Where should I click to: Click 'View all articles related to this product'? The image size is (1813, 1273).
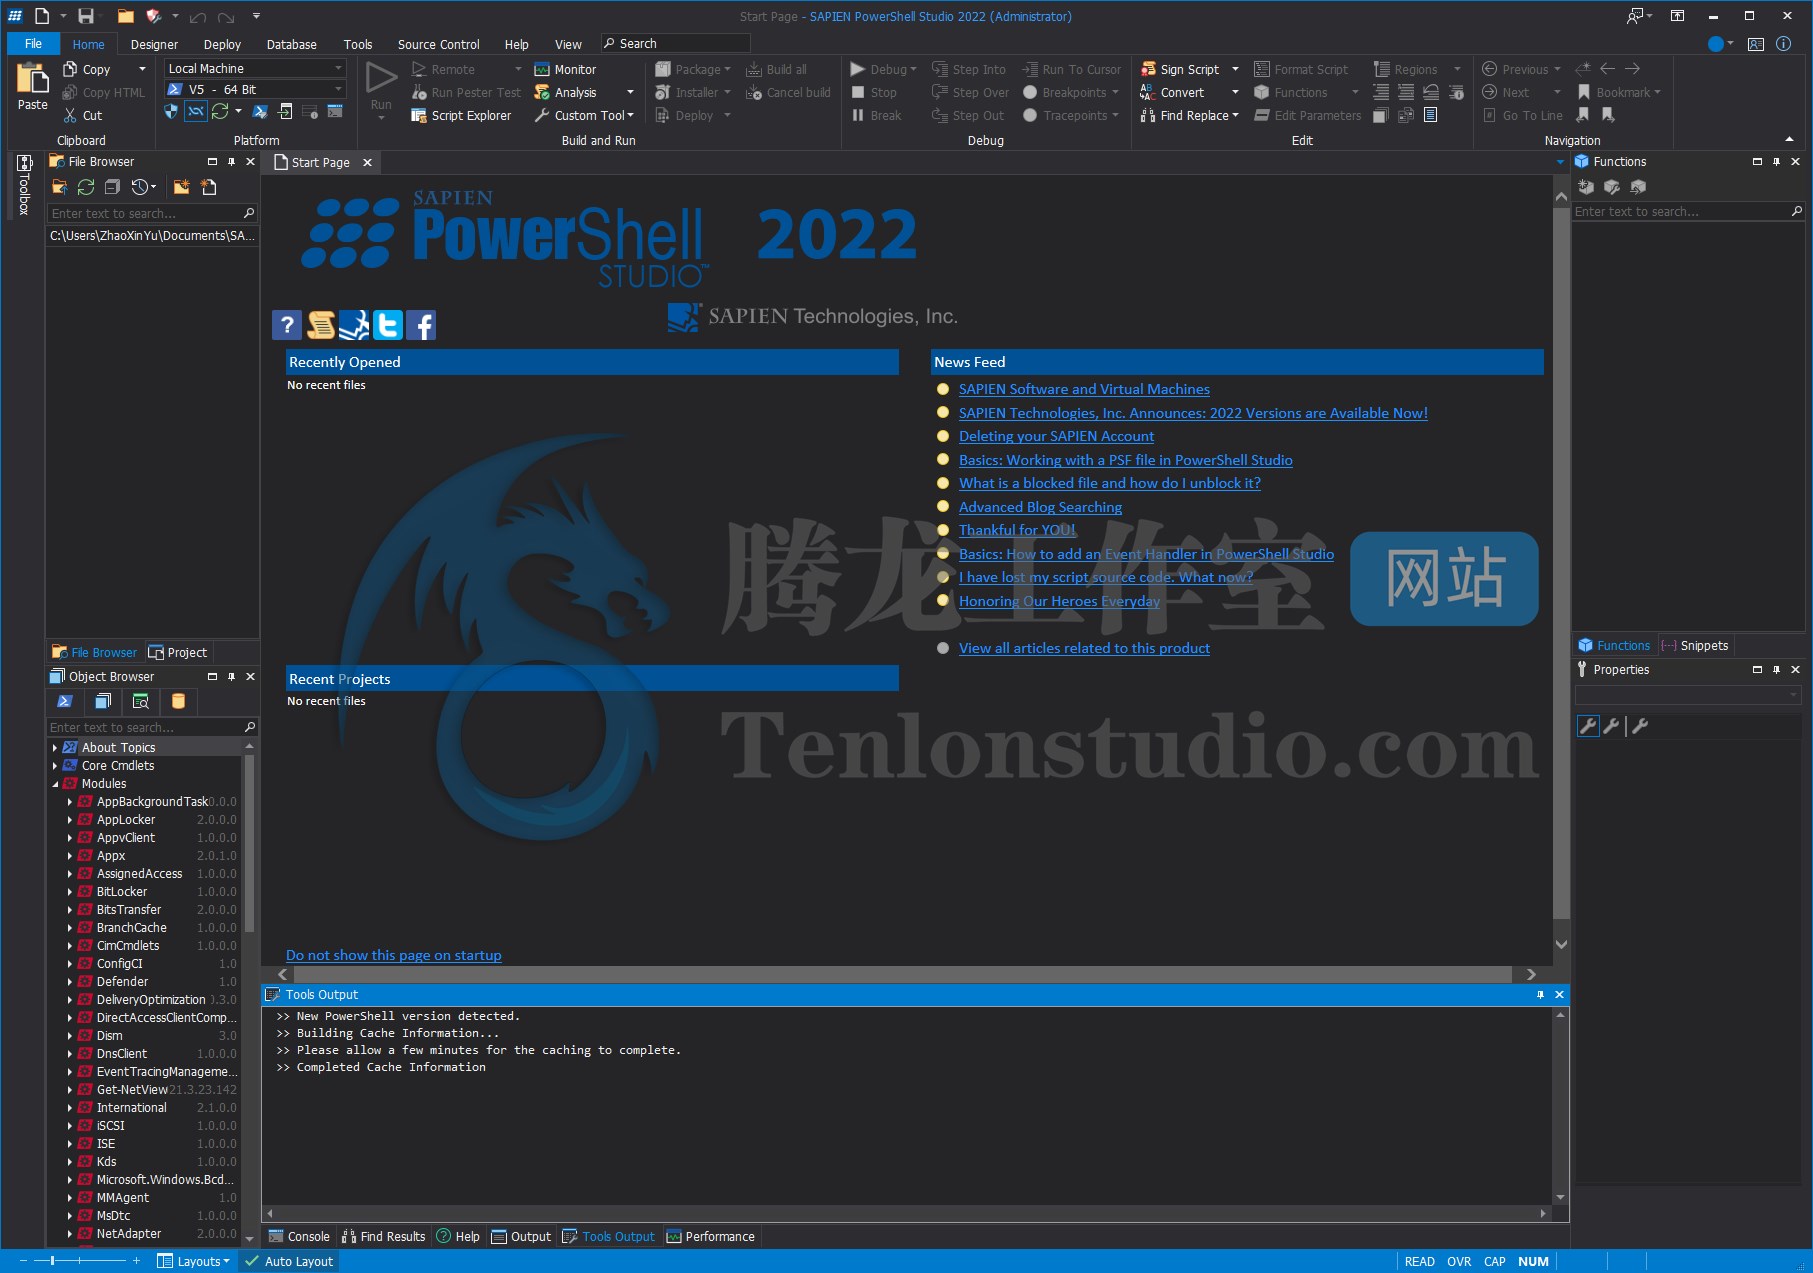(1084, 648)
